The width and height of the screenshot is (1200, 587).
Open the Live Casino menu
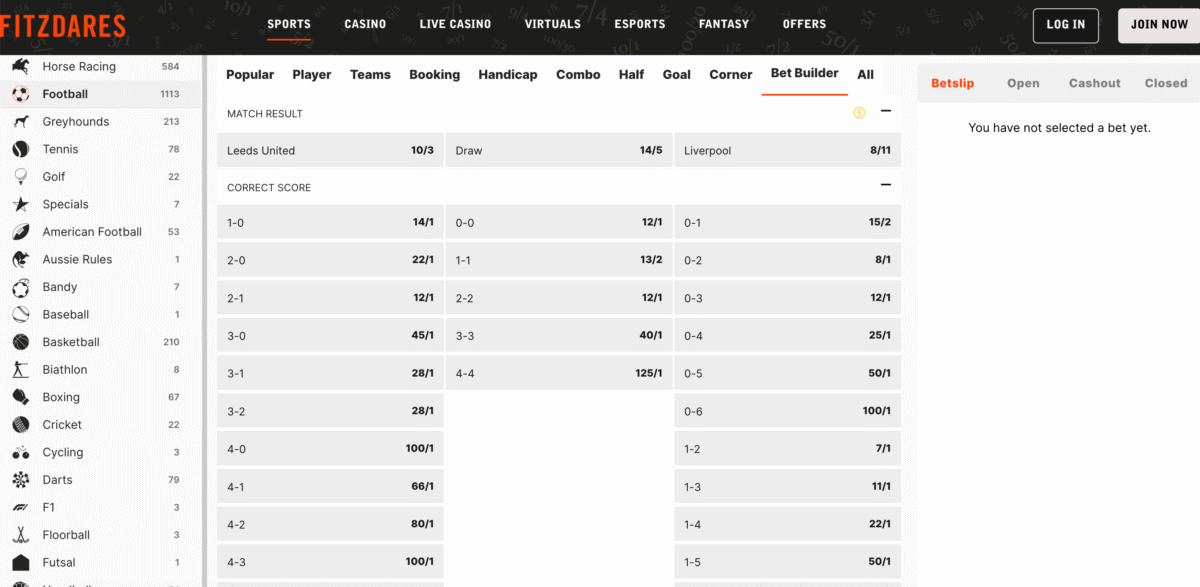click(455, 24)
